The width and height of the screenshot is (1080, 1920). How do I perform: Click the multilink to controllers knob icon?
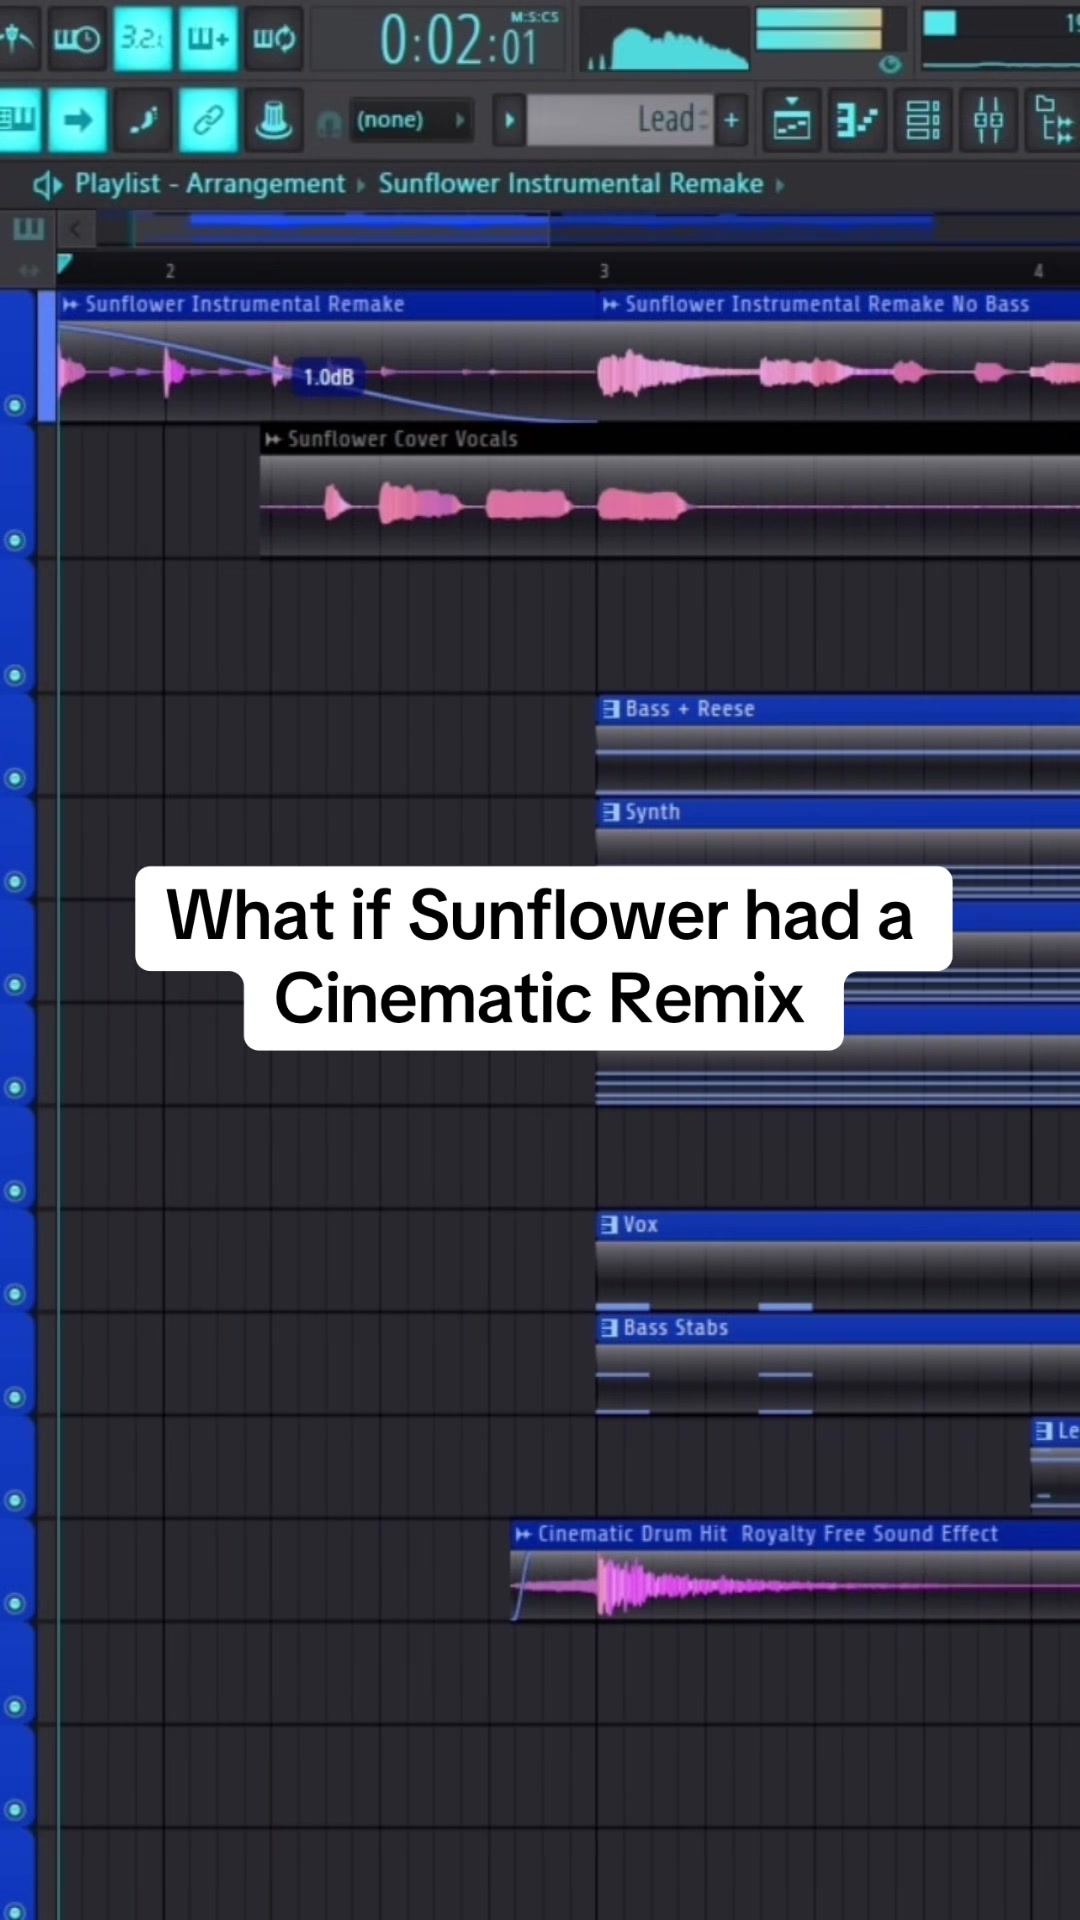(x=273, y=120)
